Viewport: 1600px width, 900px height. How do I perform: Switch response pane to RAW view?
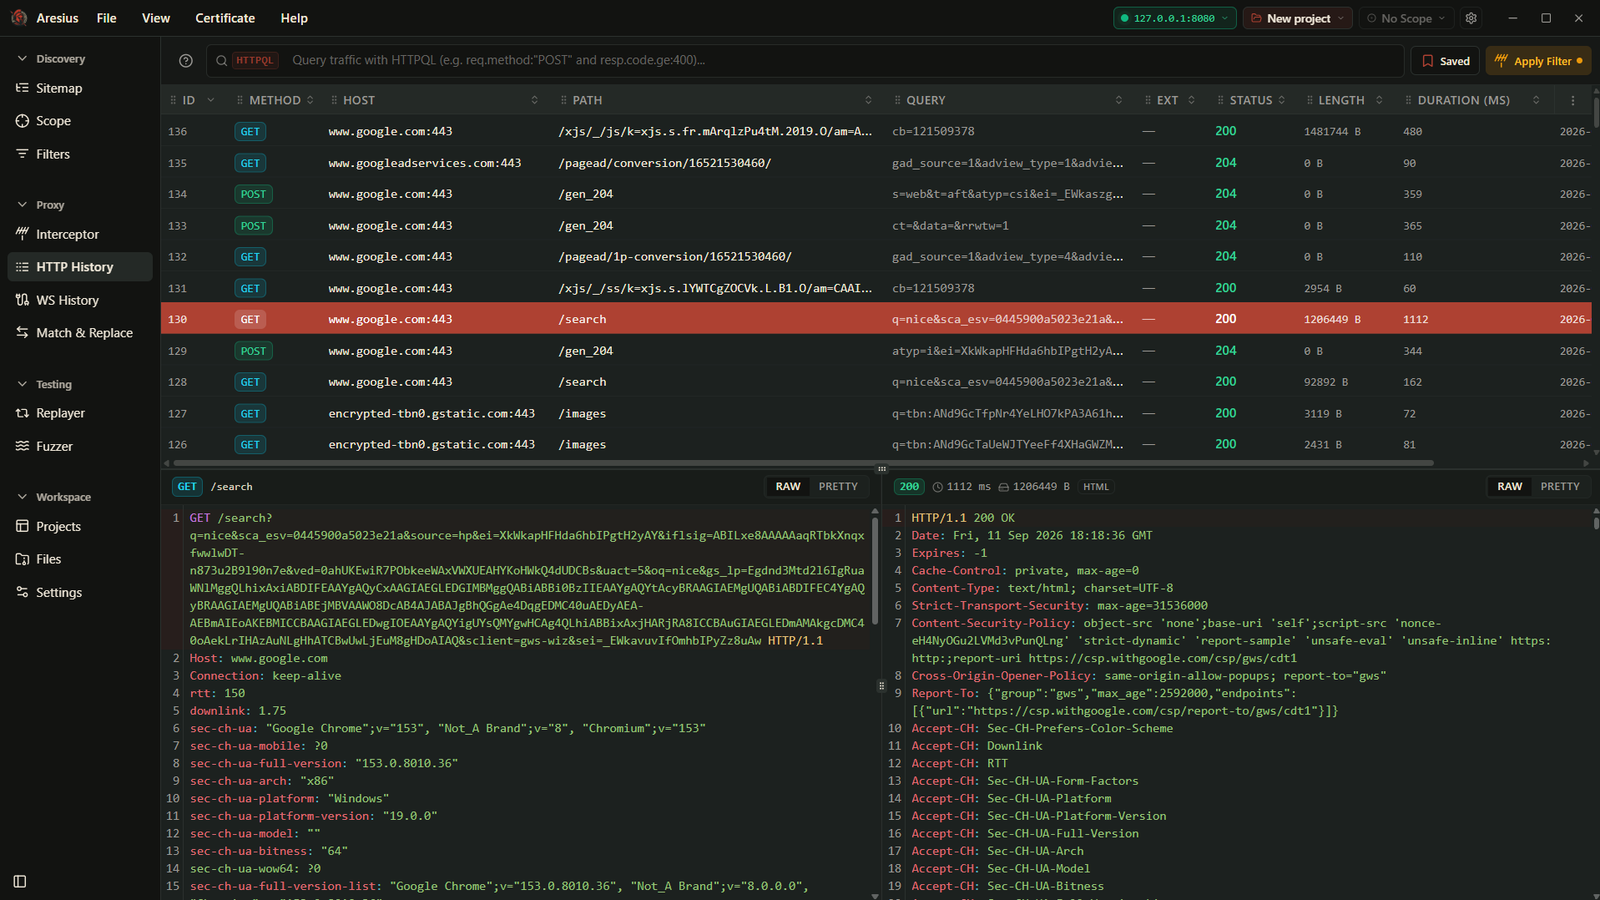pos(1510,487)
